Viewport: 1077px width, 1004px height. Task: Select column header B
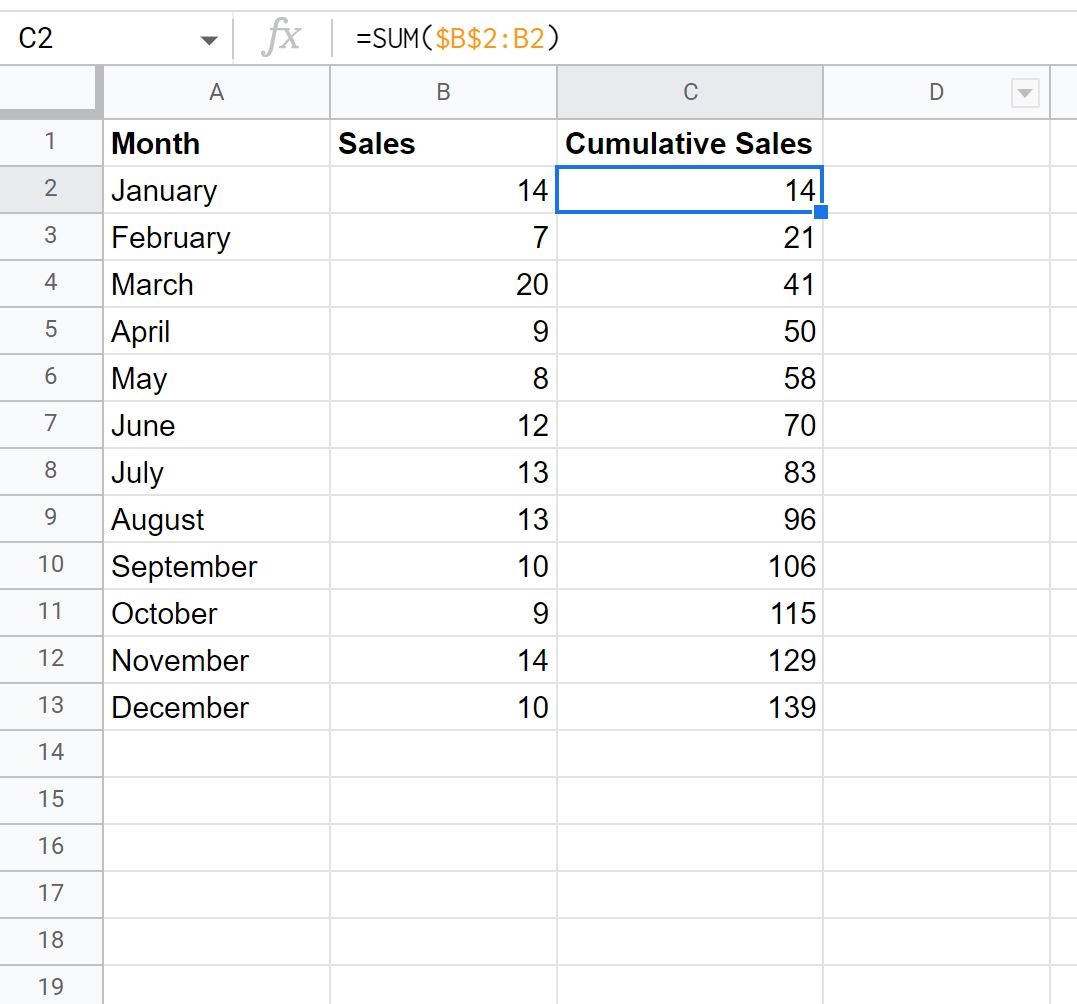click(x=443, y=92)
